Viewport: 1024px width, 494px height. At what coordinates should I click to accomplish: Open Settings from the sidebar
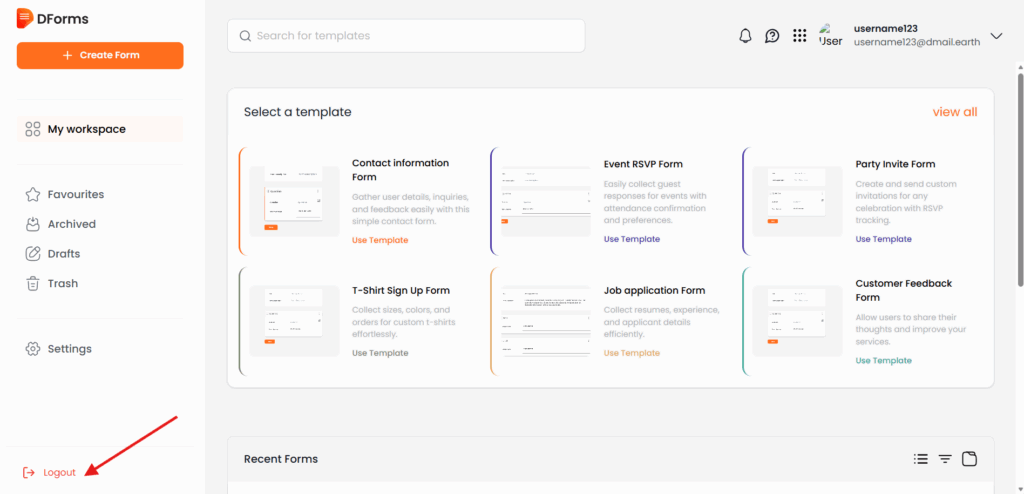[69, 349]
